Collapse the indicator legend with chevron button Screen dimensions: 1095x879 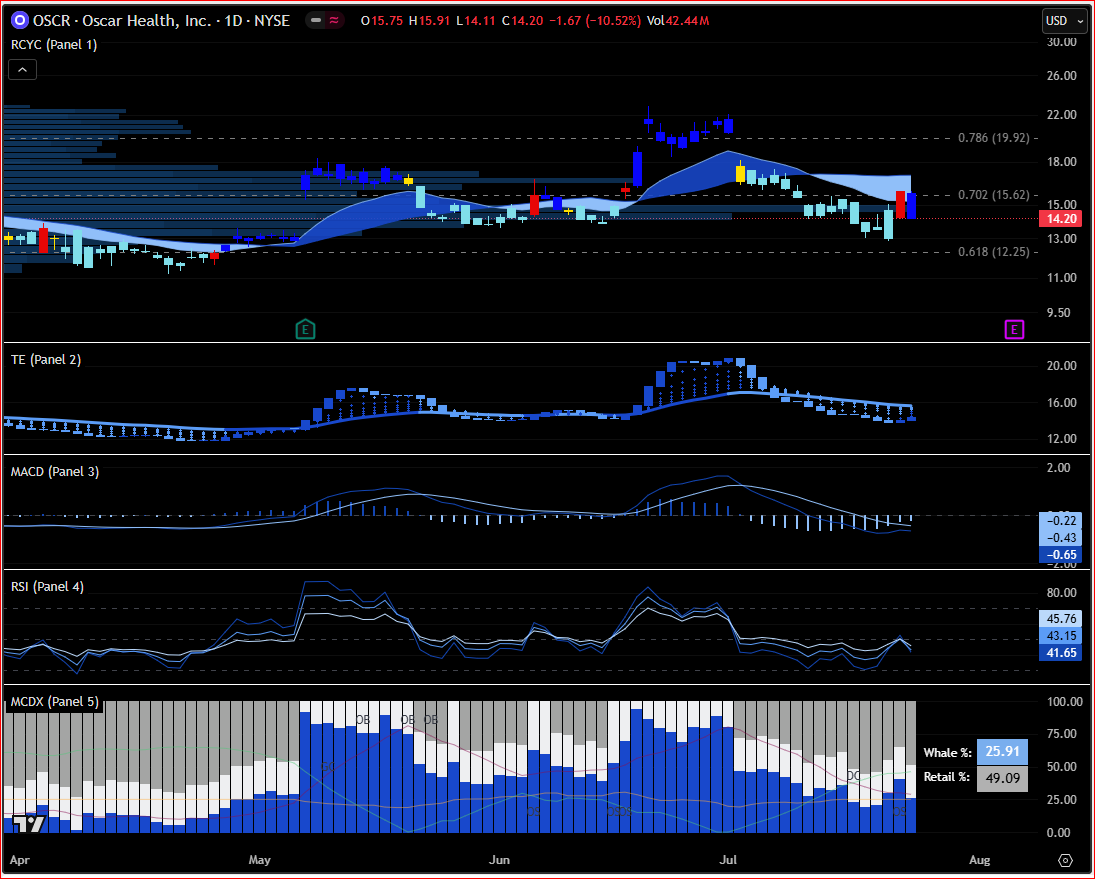pos(22,70)
